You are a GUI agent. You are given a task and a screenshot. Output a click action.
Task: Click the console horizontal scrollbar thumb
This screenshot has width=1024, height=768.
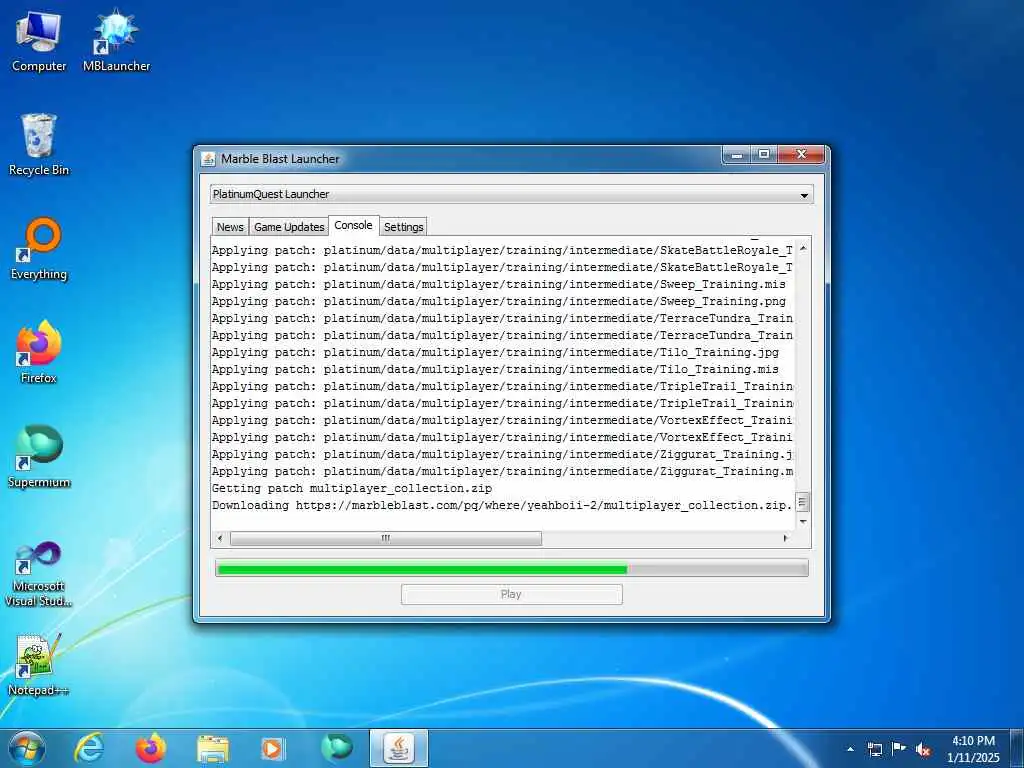point(385,538)
